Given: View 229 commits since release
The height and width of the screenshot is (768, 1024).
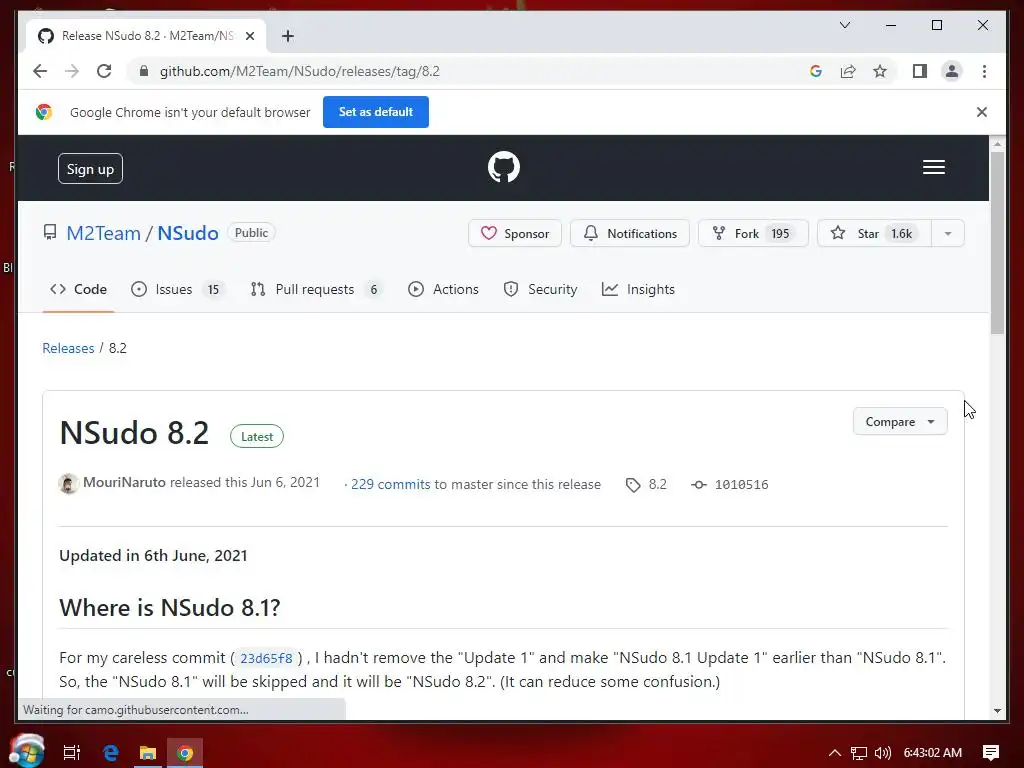Looking at the screenshot, I should tap(391, 485).
